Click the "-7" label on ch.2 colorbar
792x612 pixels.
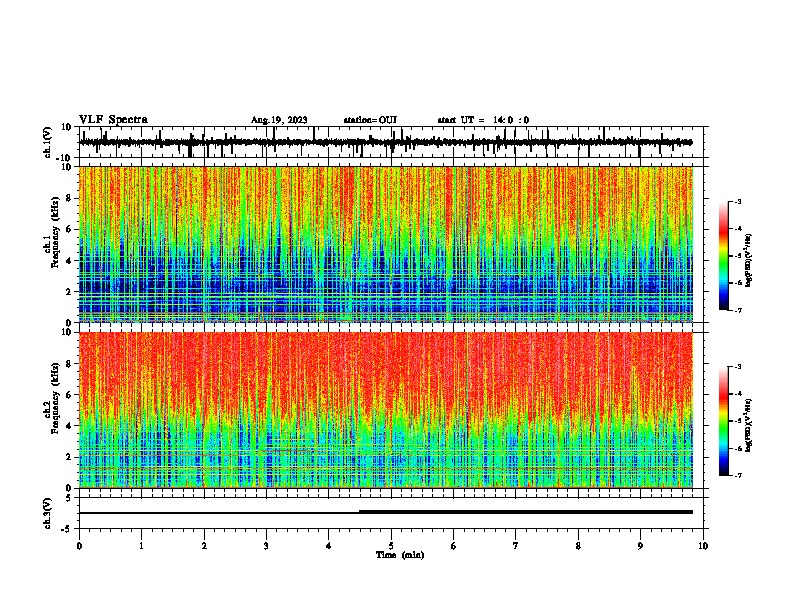click(738, 475)
